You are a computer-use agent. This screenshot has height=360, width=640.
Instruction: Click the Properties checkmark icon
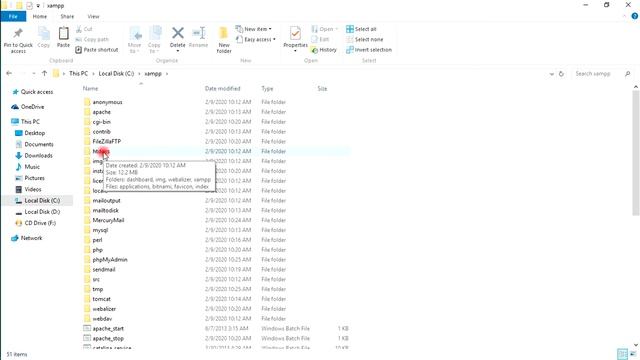point(295,33)
